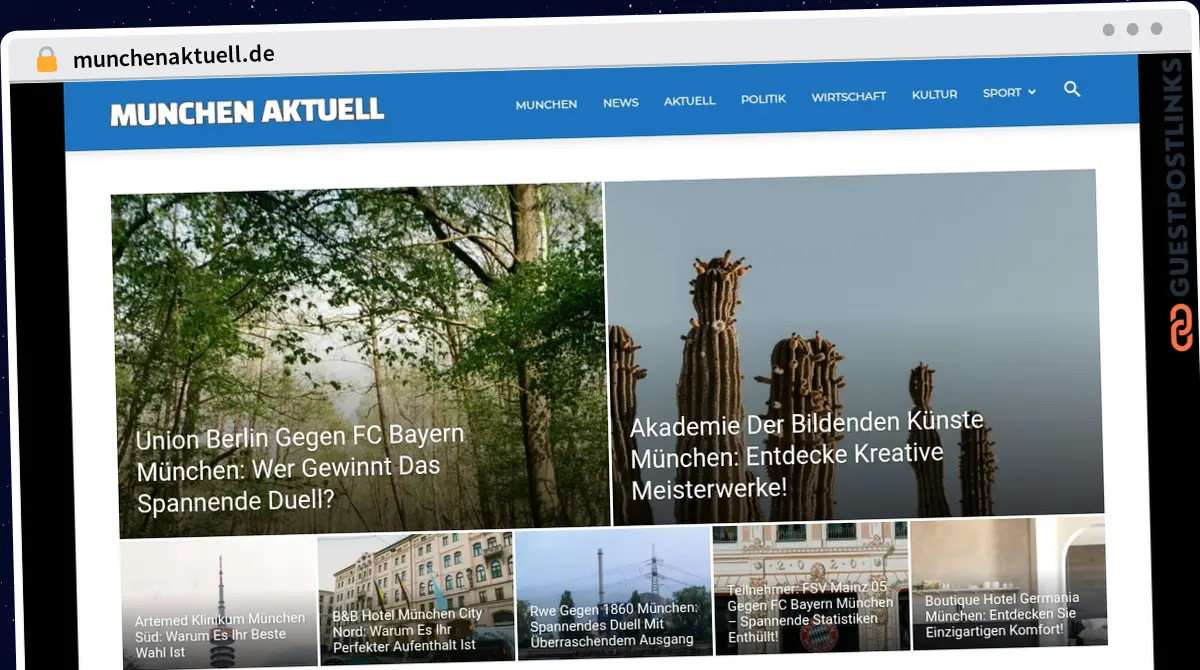Click the munchenaktuell.de address bar text

tap(174, 56)
